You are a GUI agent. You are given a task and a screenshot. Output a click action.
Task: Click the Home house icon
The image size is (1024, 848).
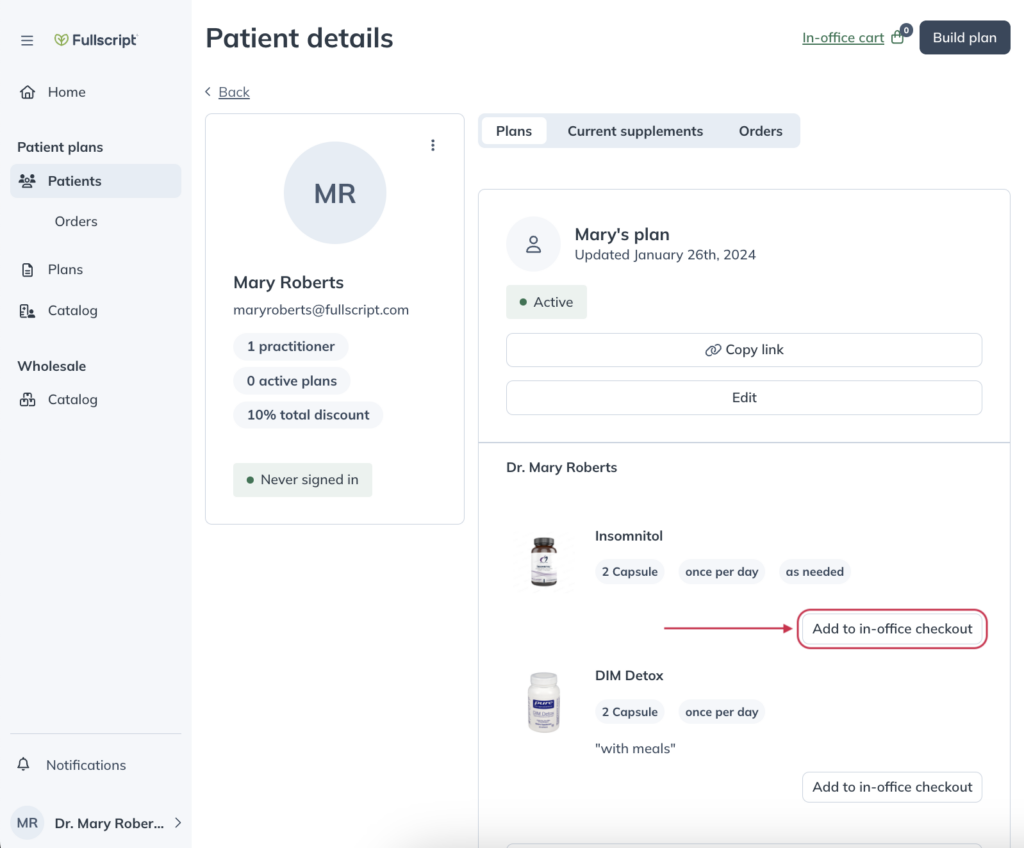(27, 92)
